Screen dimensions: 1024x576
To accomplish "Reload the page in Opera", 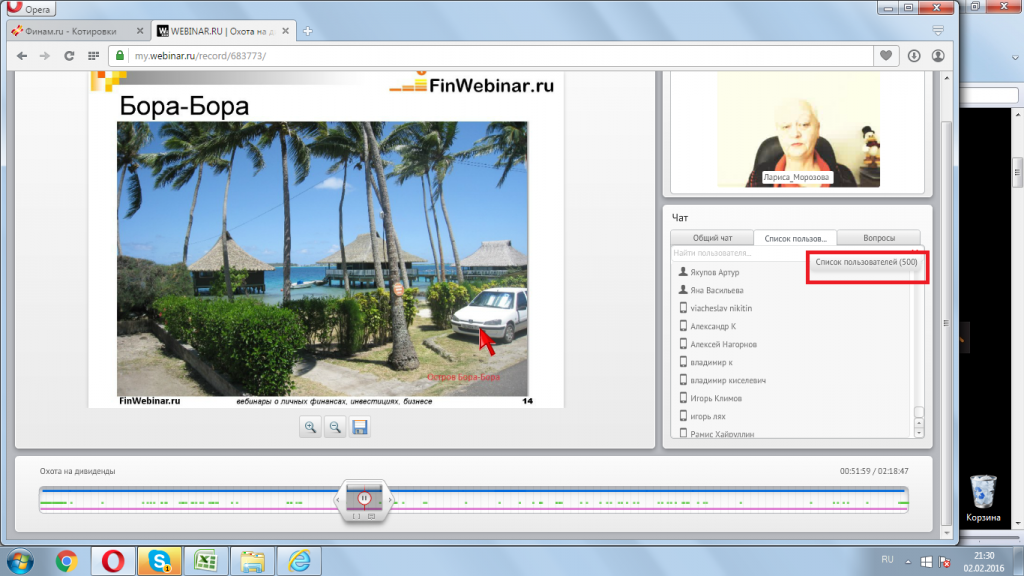I will (x=69, y=56).
